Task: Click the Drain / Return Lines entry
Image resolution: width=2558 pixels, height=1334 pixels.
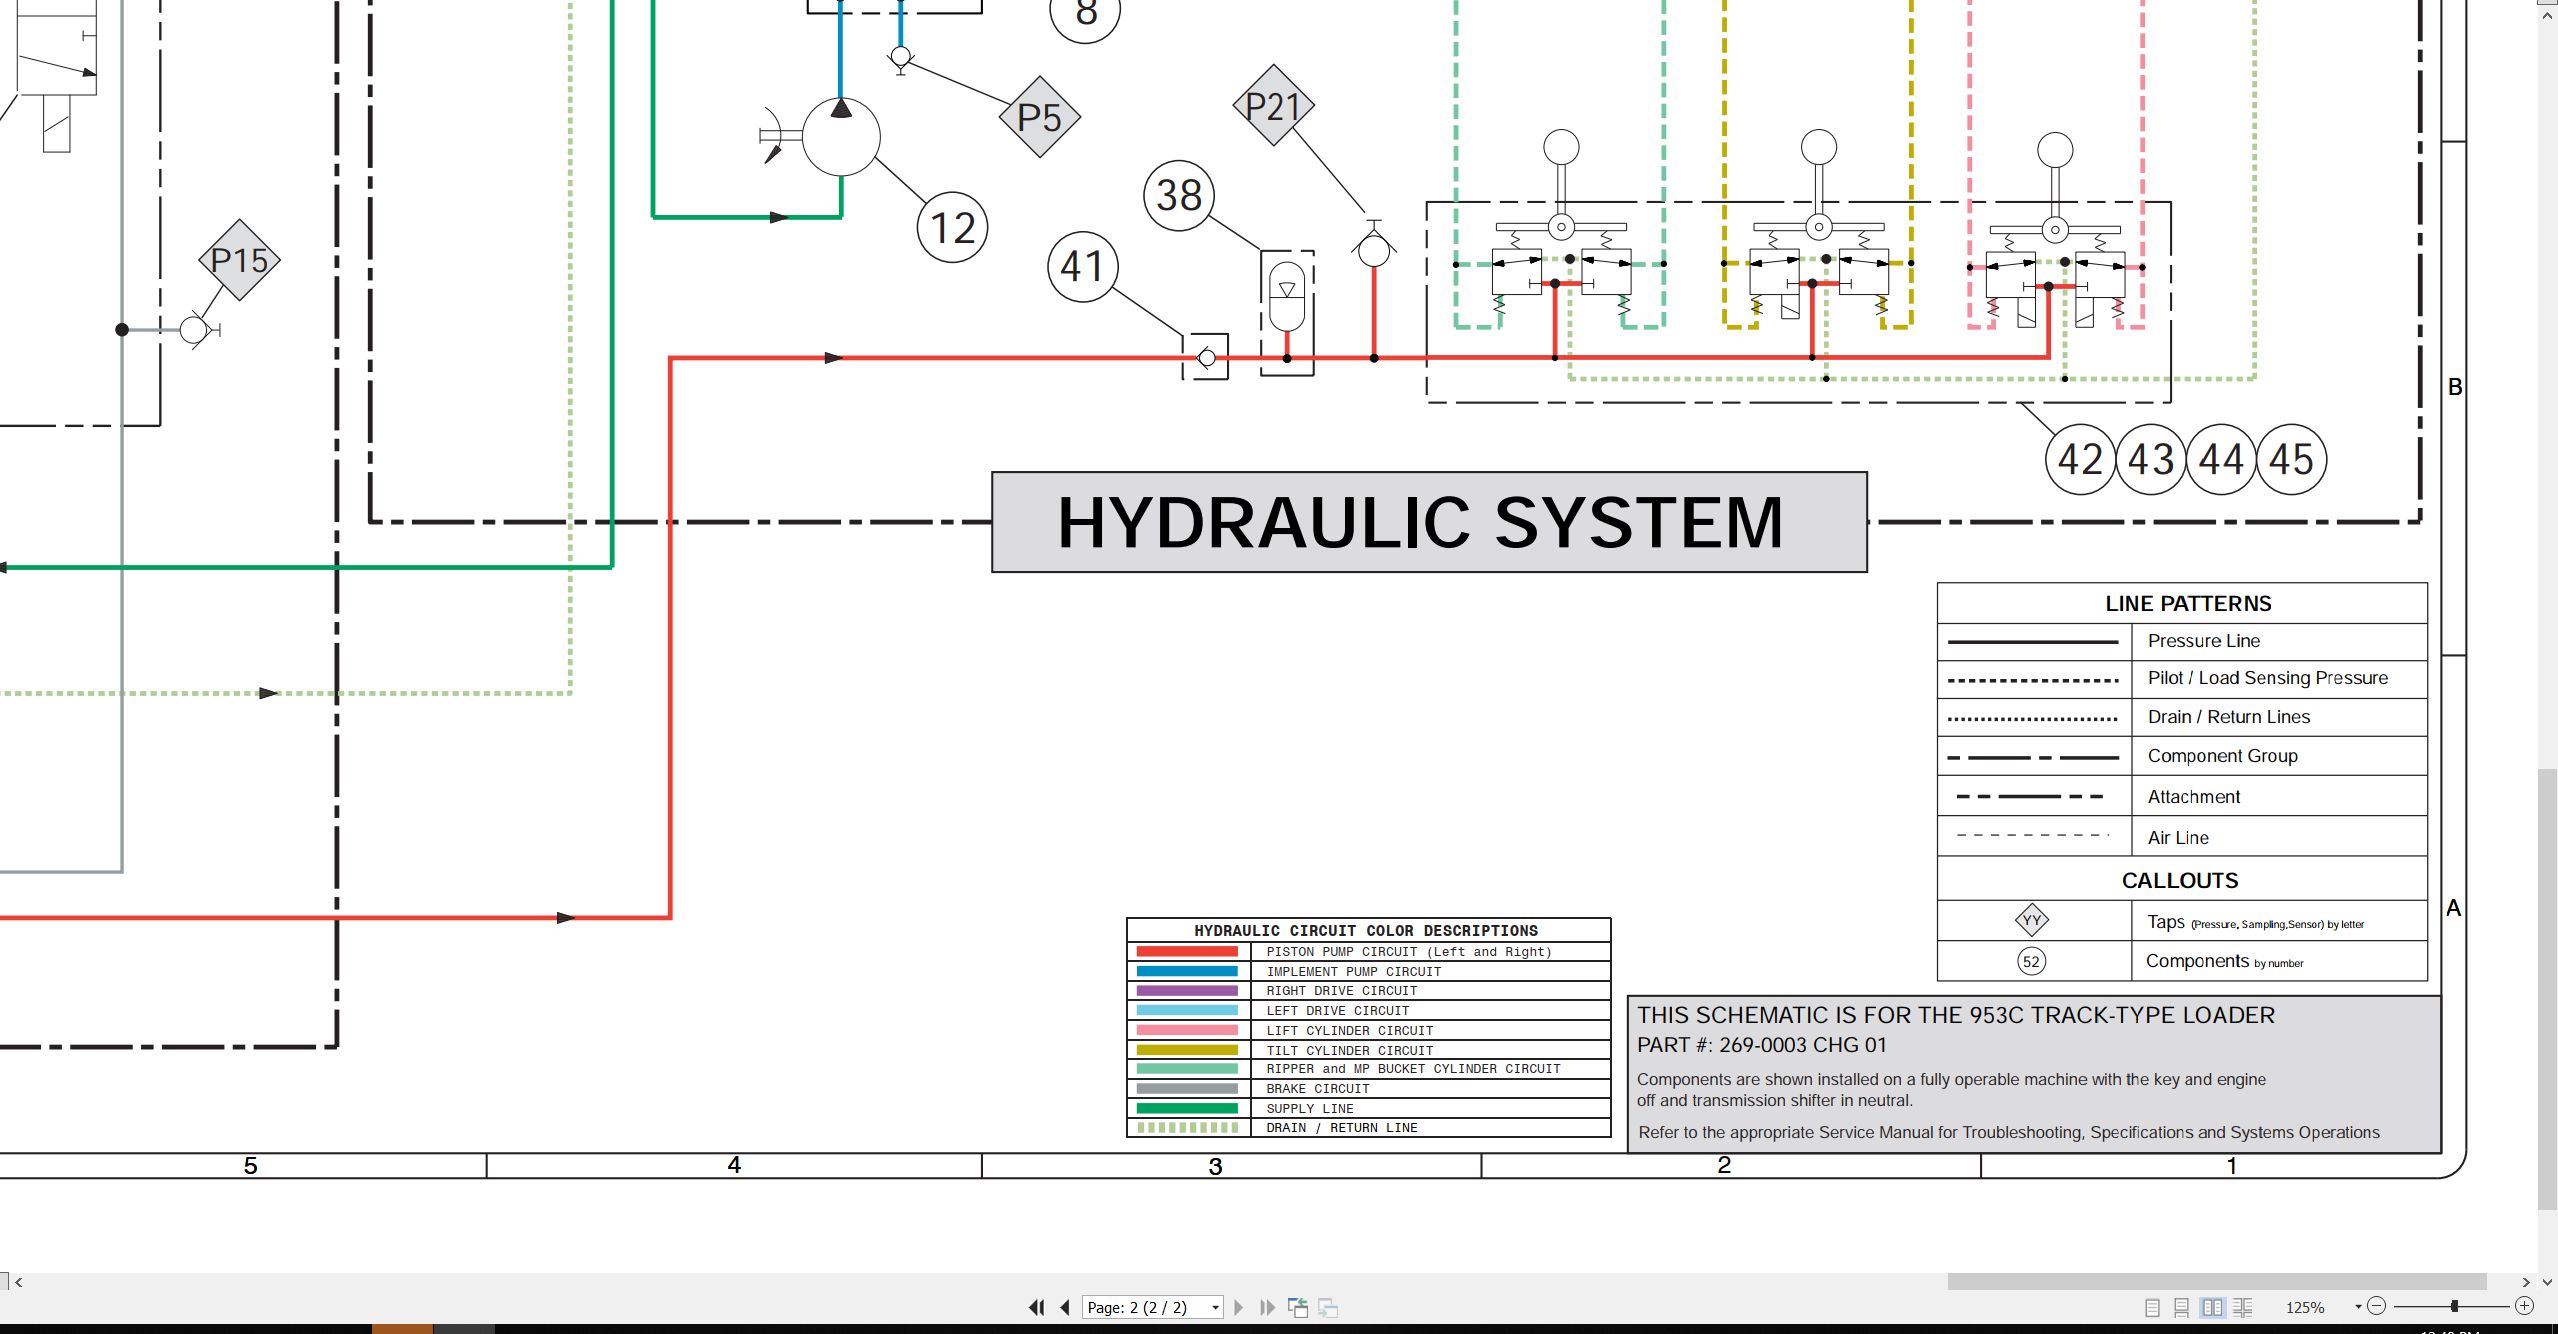Action: pos(2182,717)
